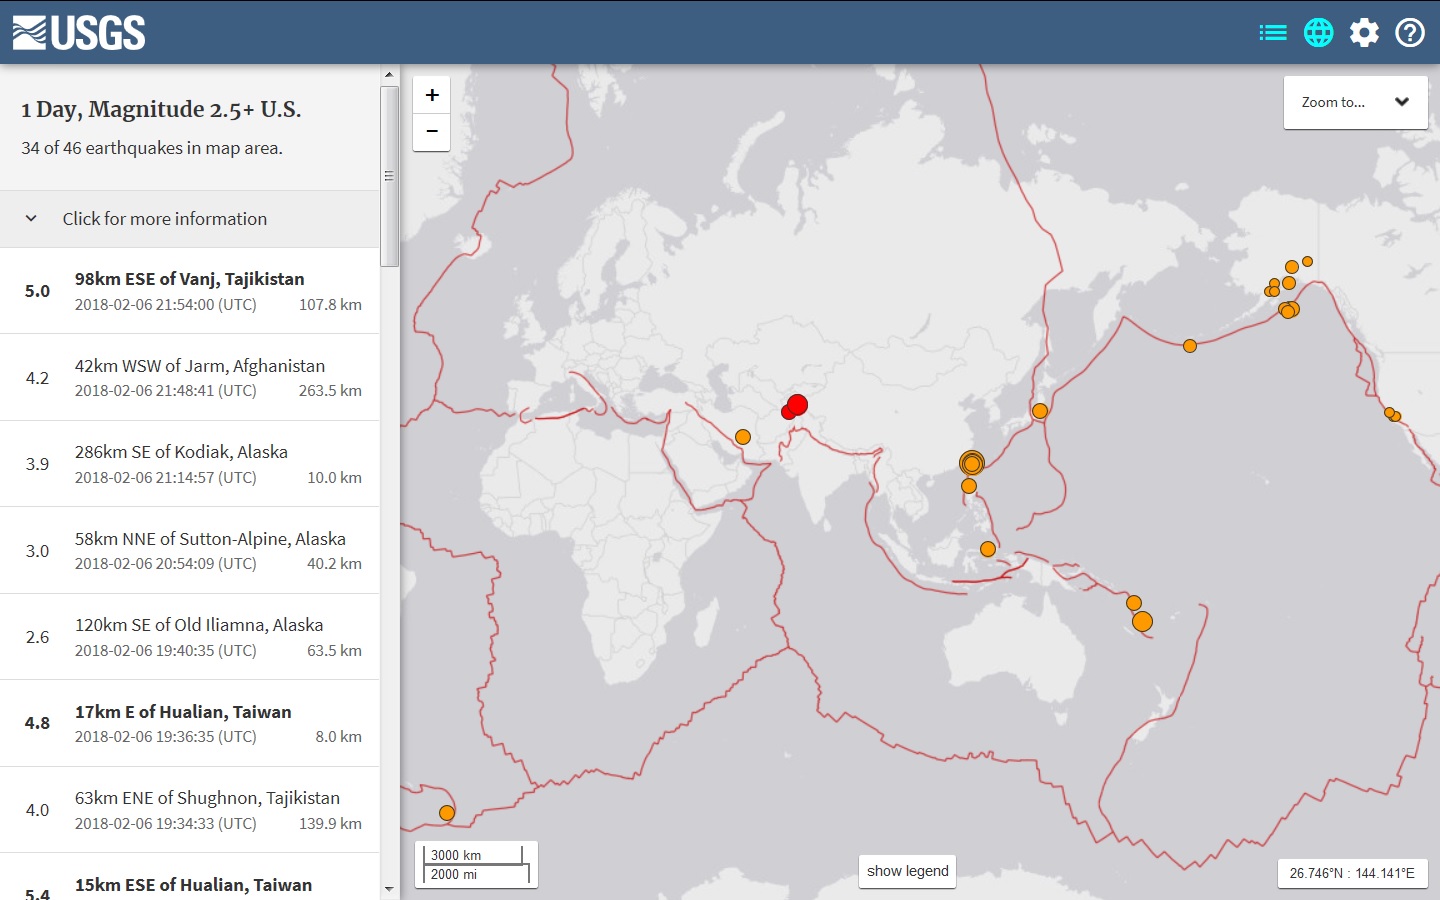Open settings gear icon

1364,33
